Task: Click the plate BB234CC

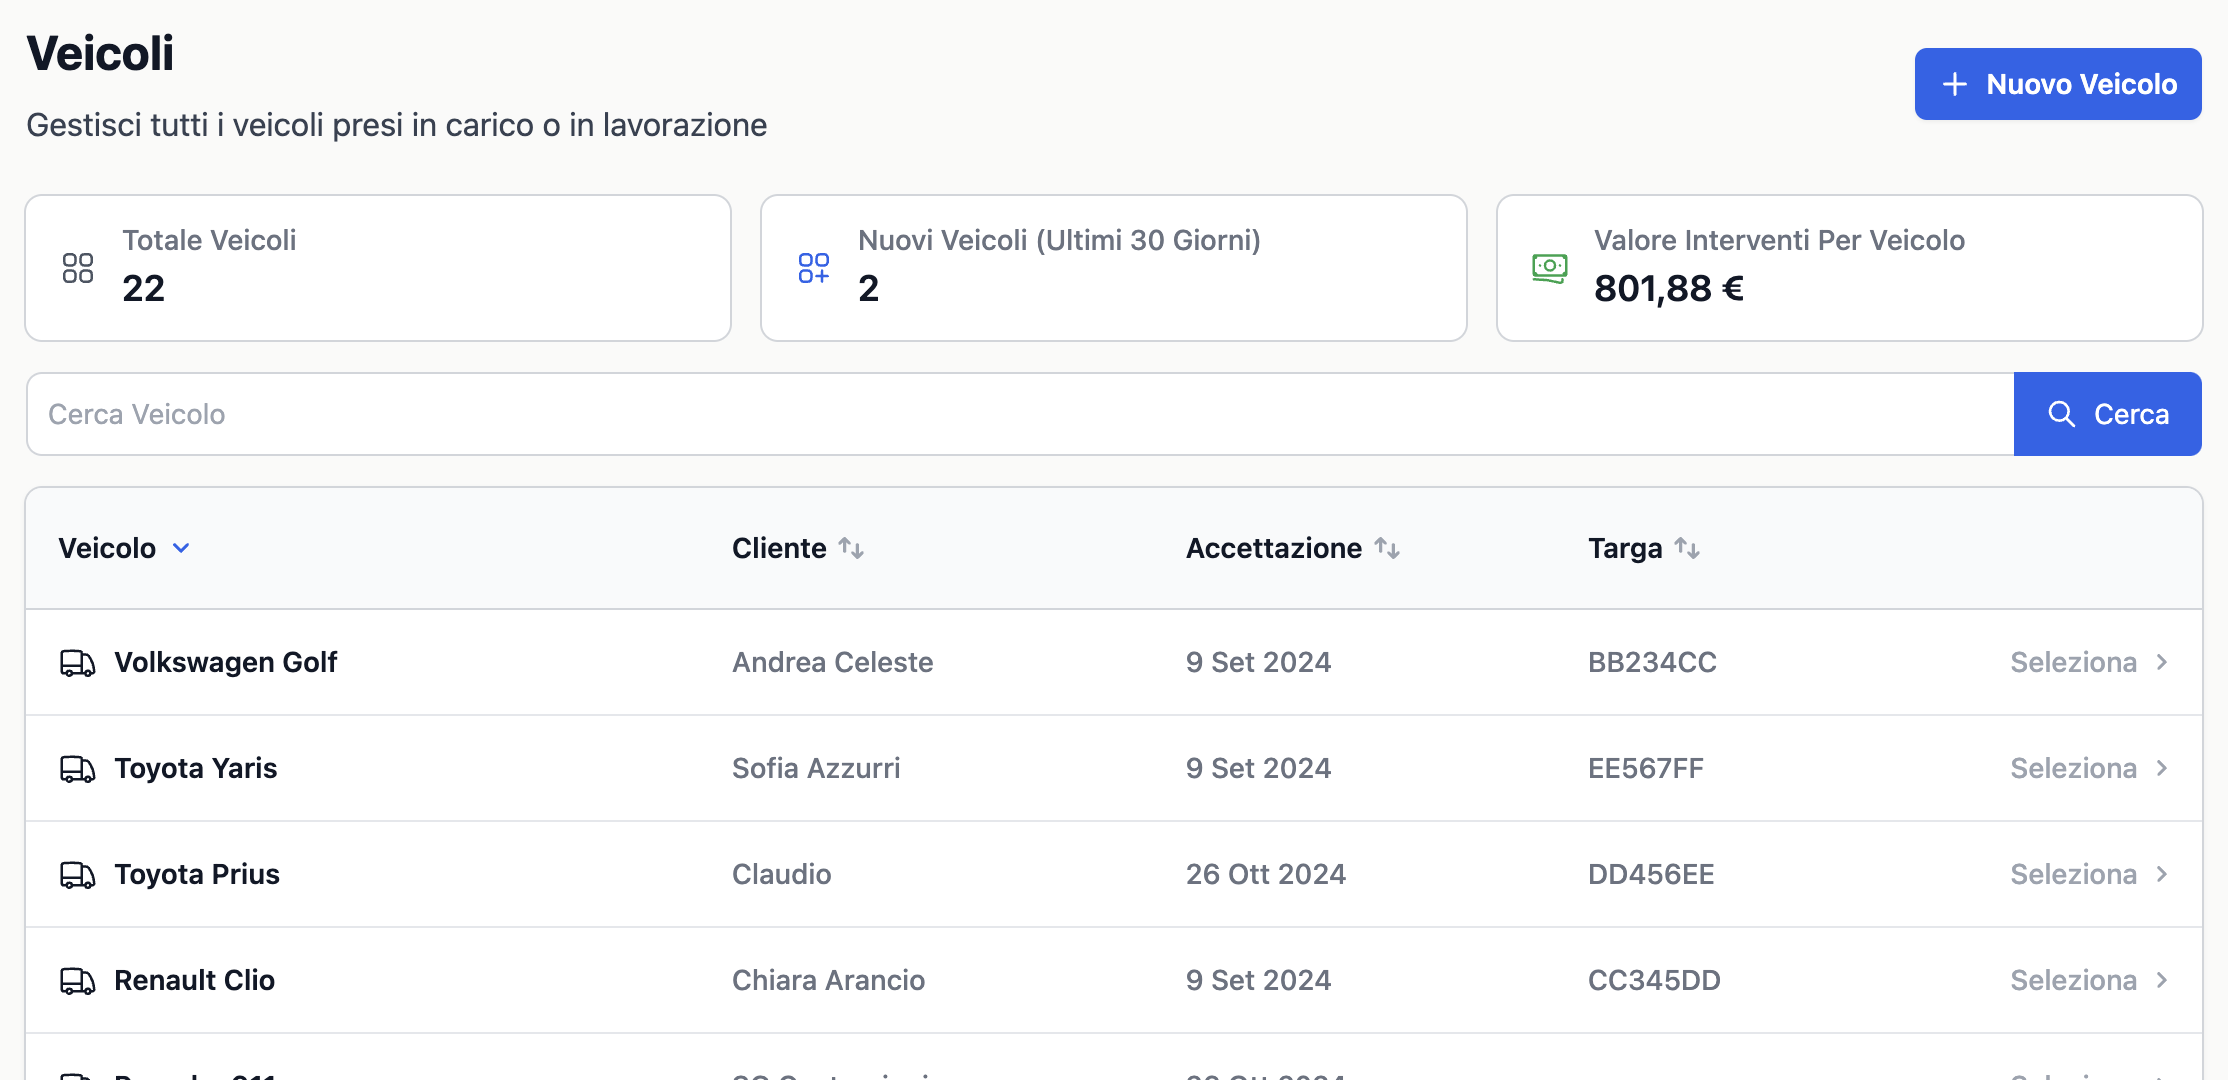Action: pos(1652,662)
